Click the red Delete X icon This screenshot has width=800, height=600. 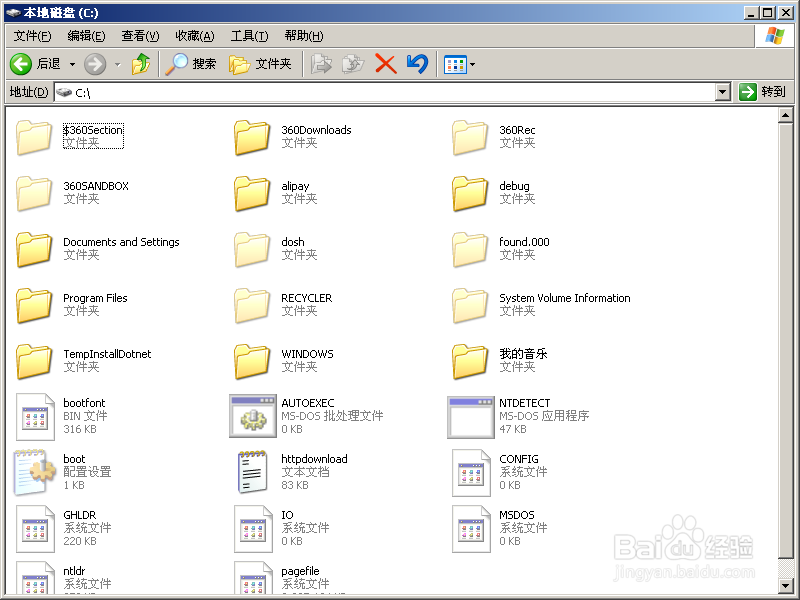(386, 64)
